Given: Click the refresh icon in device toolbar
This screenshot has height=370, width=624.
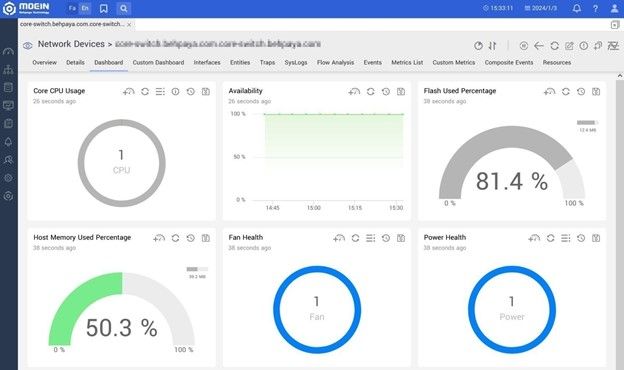Looking at the screenshot, I should coord(554,46).
